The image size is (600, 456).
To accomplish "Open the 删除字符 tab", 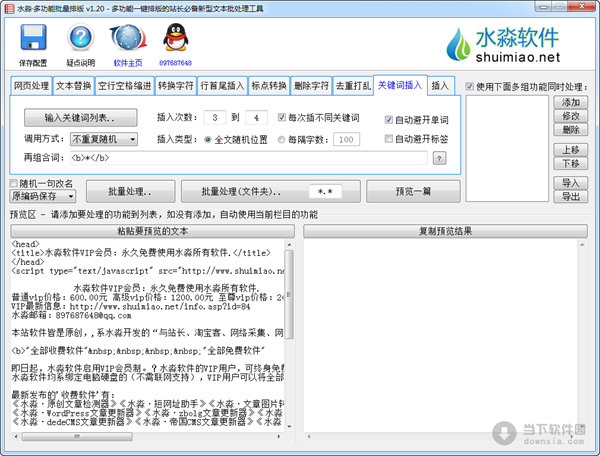I will coord(311,86).
